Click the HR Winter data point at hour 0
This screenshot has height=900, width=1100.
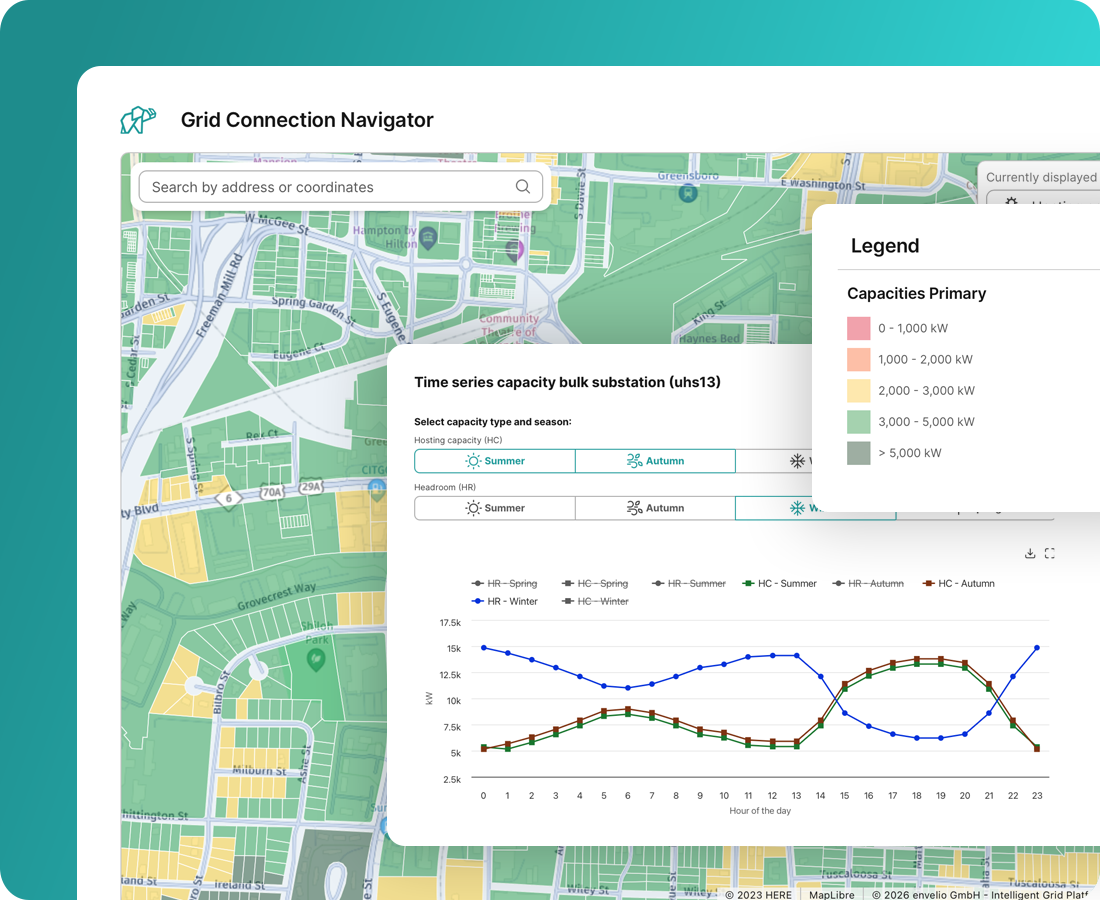483,647
